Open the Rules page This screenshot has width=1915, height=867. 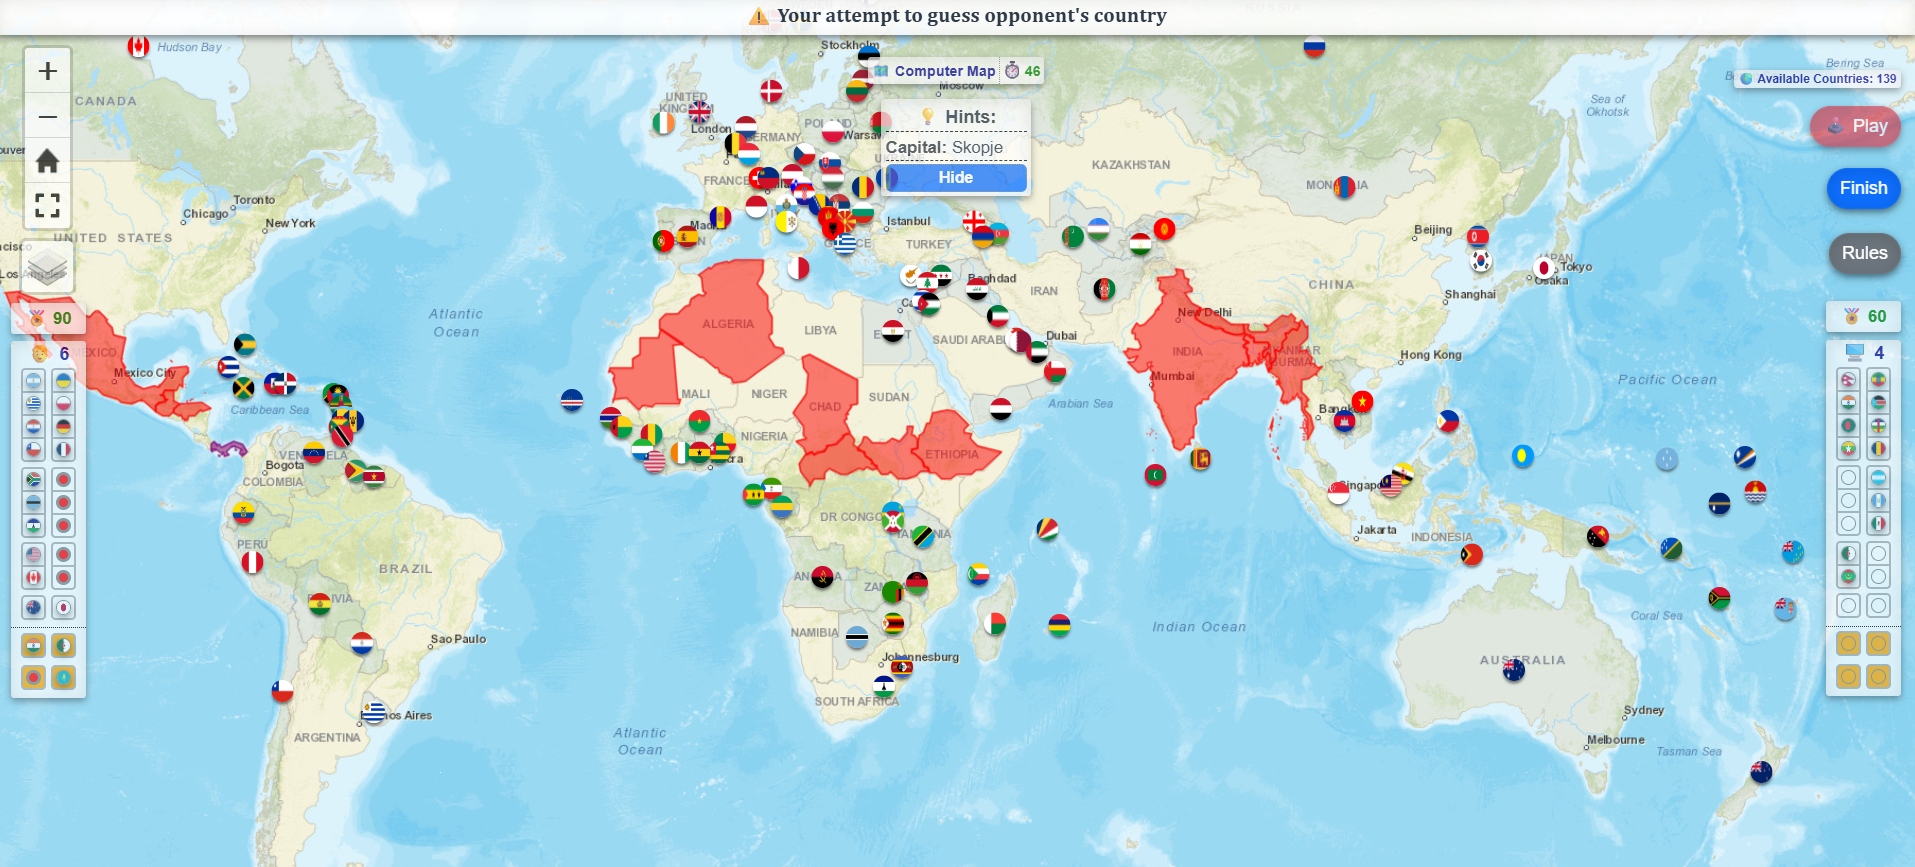click(x=1864, y=253)
